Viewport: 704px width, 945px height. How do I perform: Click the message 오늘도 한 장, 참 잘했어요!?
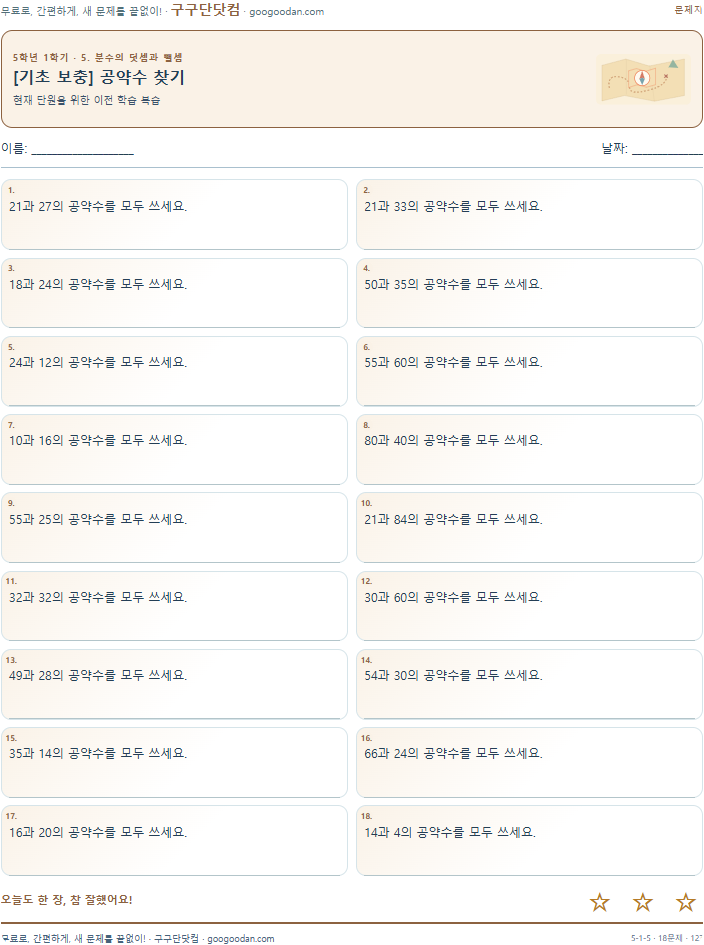[66, 900]
